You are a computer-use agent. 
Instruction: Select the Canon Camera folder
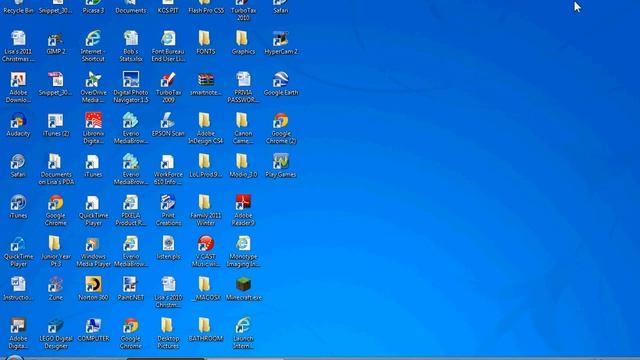[x=243, y=128]
